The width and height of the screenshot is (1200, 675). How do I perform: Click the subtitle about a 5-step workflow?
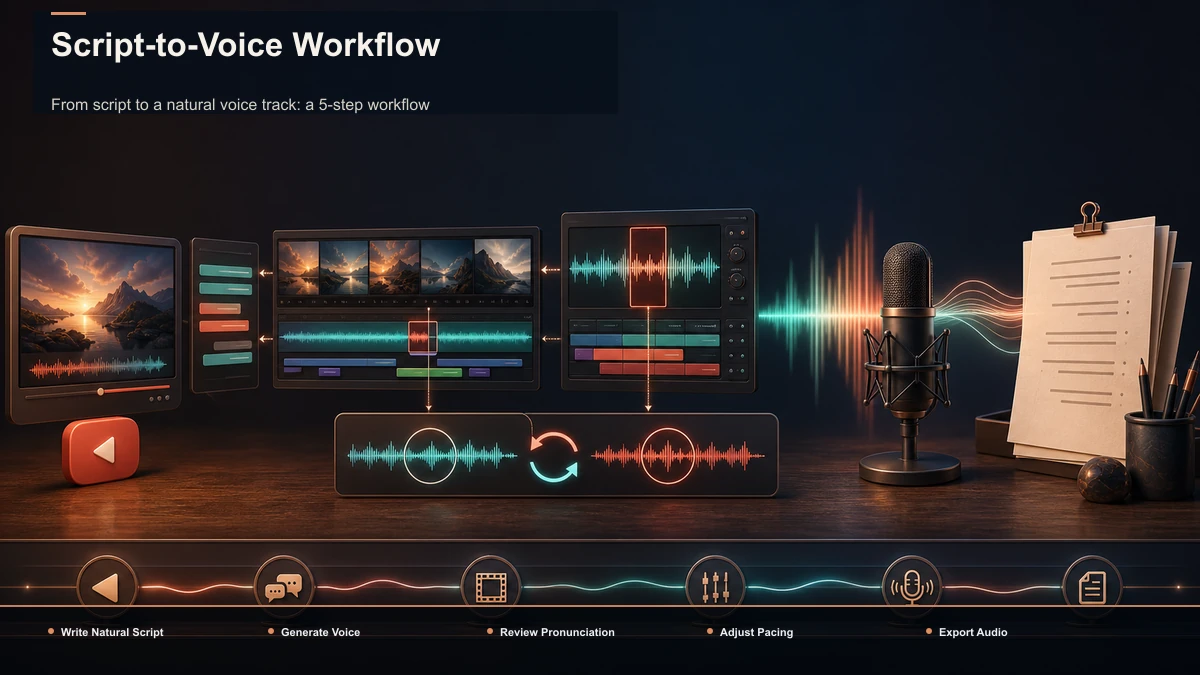pos(240,104)
